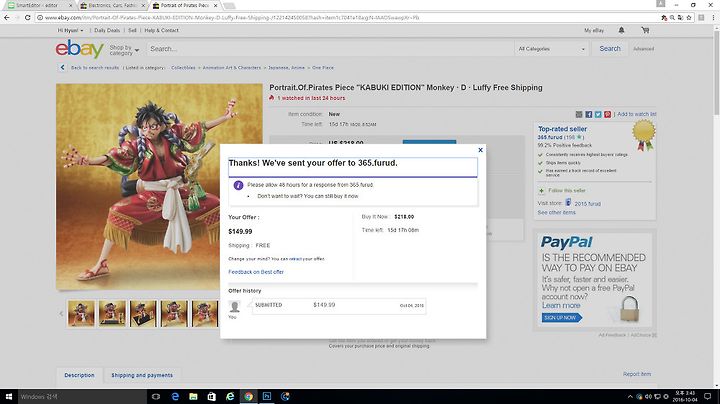Open the Collectibles breadcrumb
This screenshot has height=404, width=720.
(183, 67)
